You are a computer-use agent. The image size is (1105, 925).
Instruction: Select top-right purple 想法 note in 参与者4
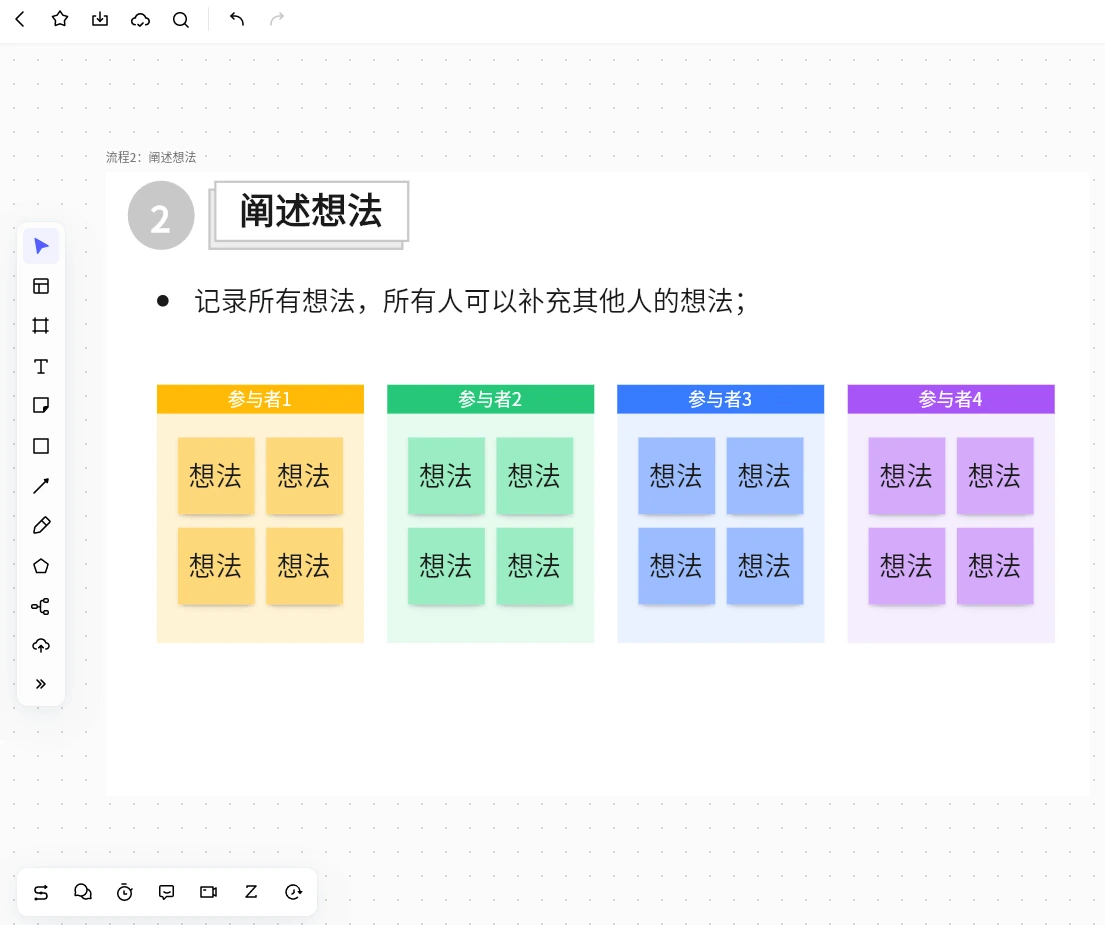pyautogui.click(x=995, y=476)
